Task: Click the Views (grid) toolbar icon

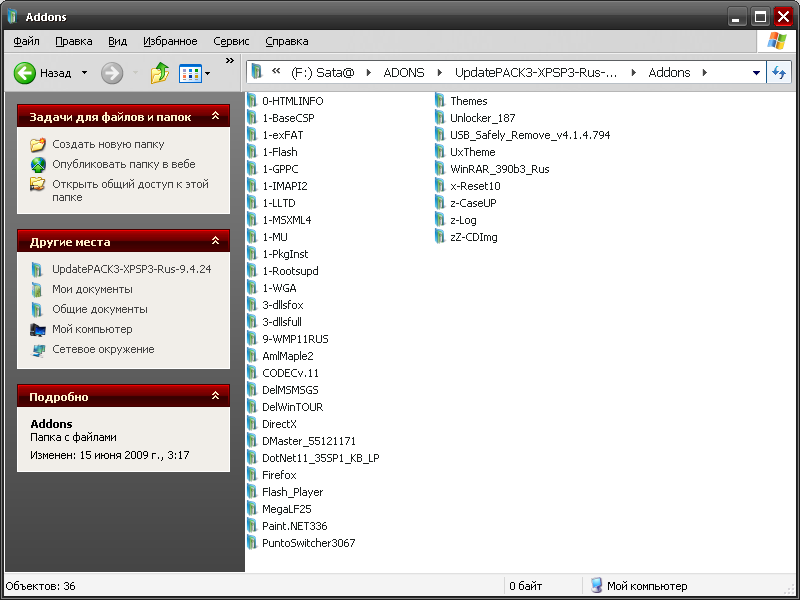Action: click(x=190, y=73)
